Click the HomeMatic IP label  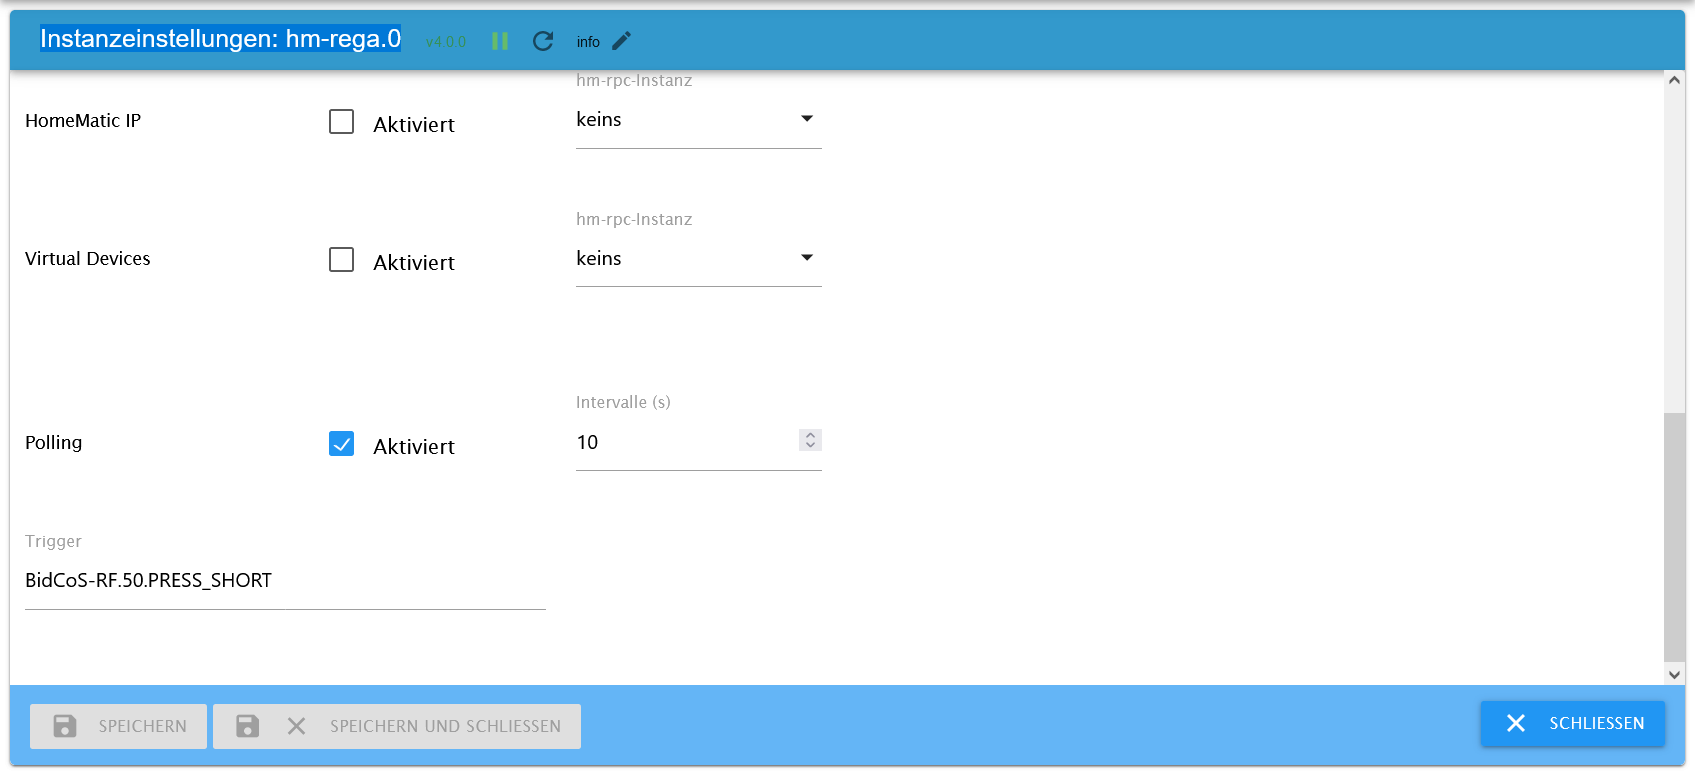click(x=83, y=121)
